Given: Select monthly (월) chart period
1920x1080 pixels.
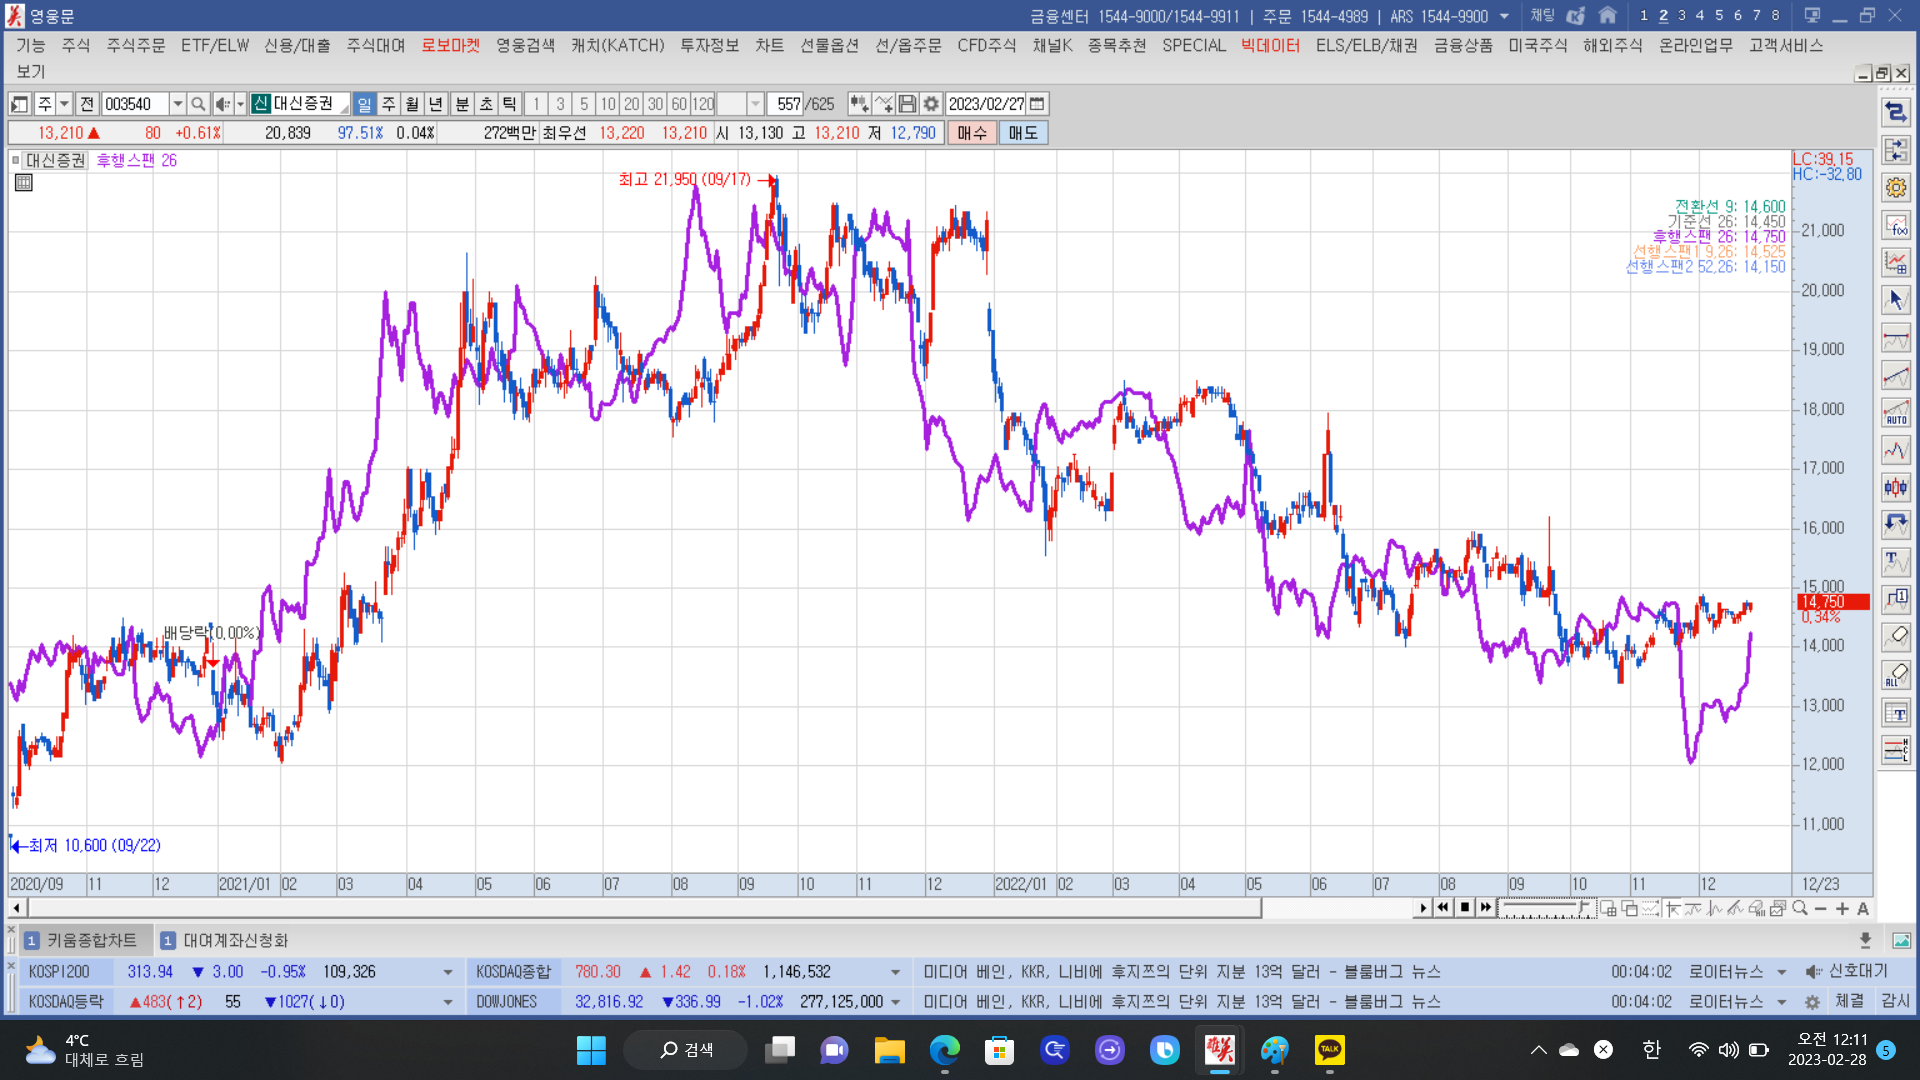Looking at the screenshot, I should point(412,104).
